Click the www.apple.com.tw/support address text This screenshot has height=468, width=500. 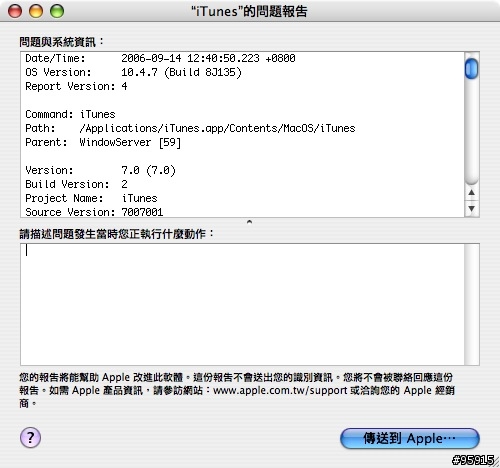[x=280, y=390]
